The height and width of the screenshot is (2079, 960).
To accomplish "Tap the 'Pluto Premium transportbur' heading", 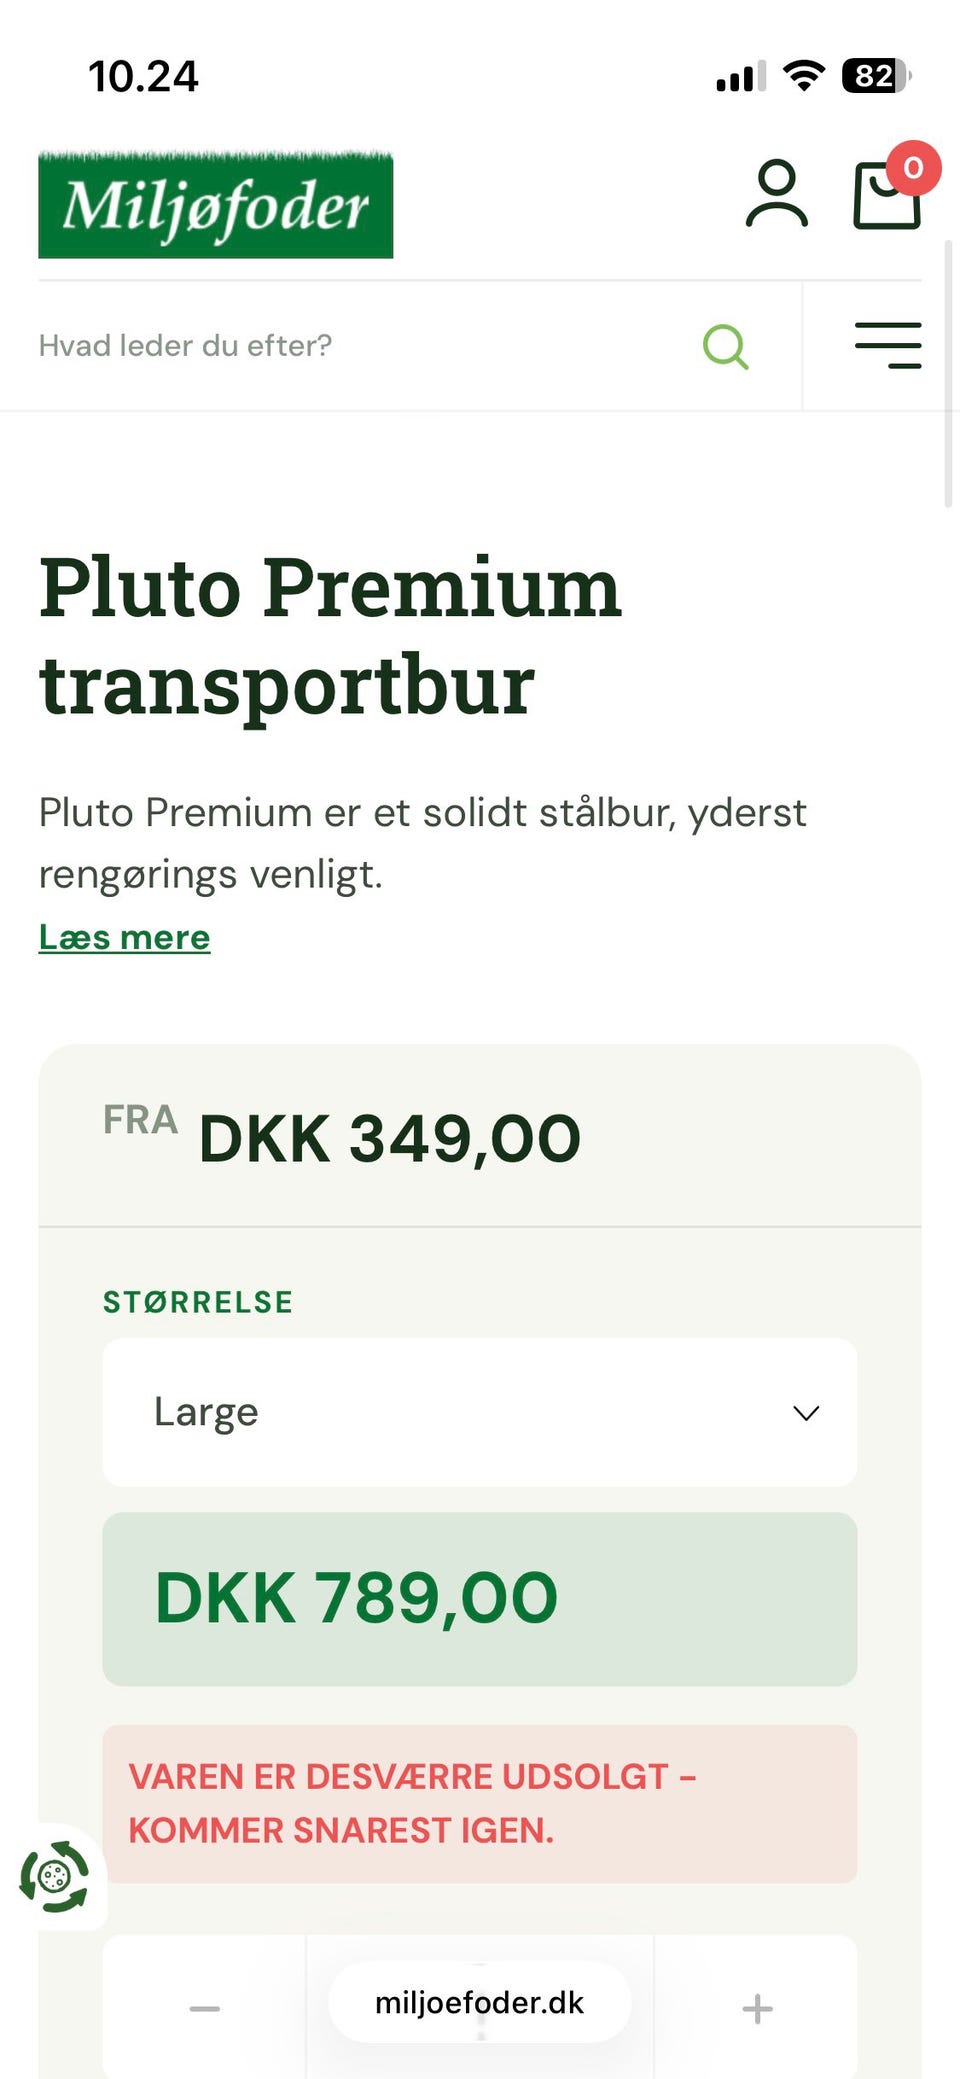I will point(330,636).
